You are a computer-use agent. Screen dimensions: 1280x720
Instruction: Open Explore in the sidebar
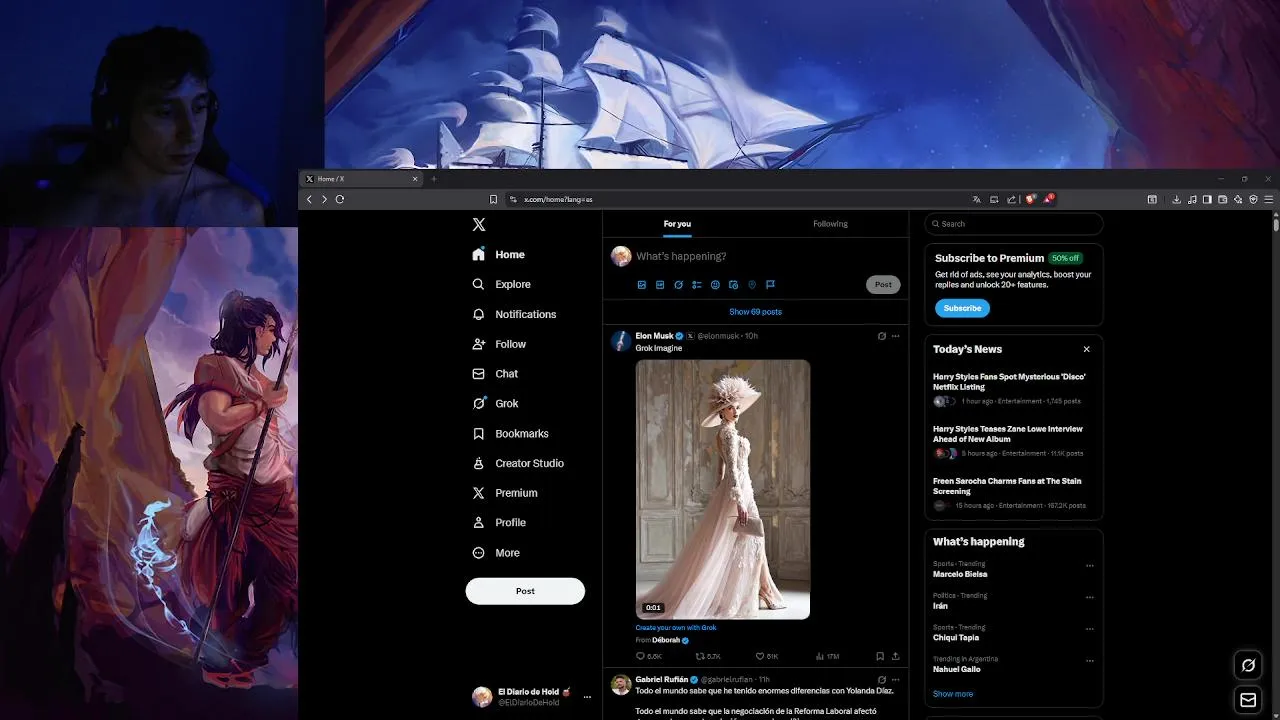pyautogui.click(x=502, y=284)
